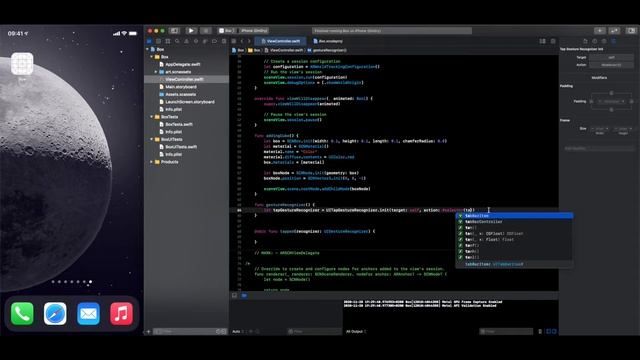Open the History inspector clock icon

tap(595, 41)
